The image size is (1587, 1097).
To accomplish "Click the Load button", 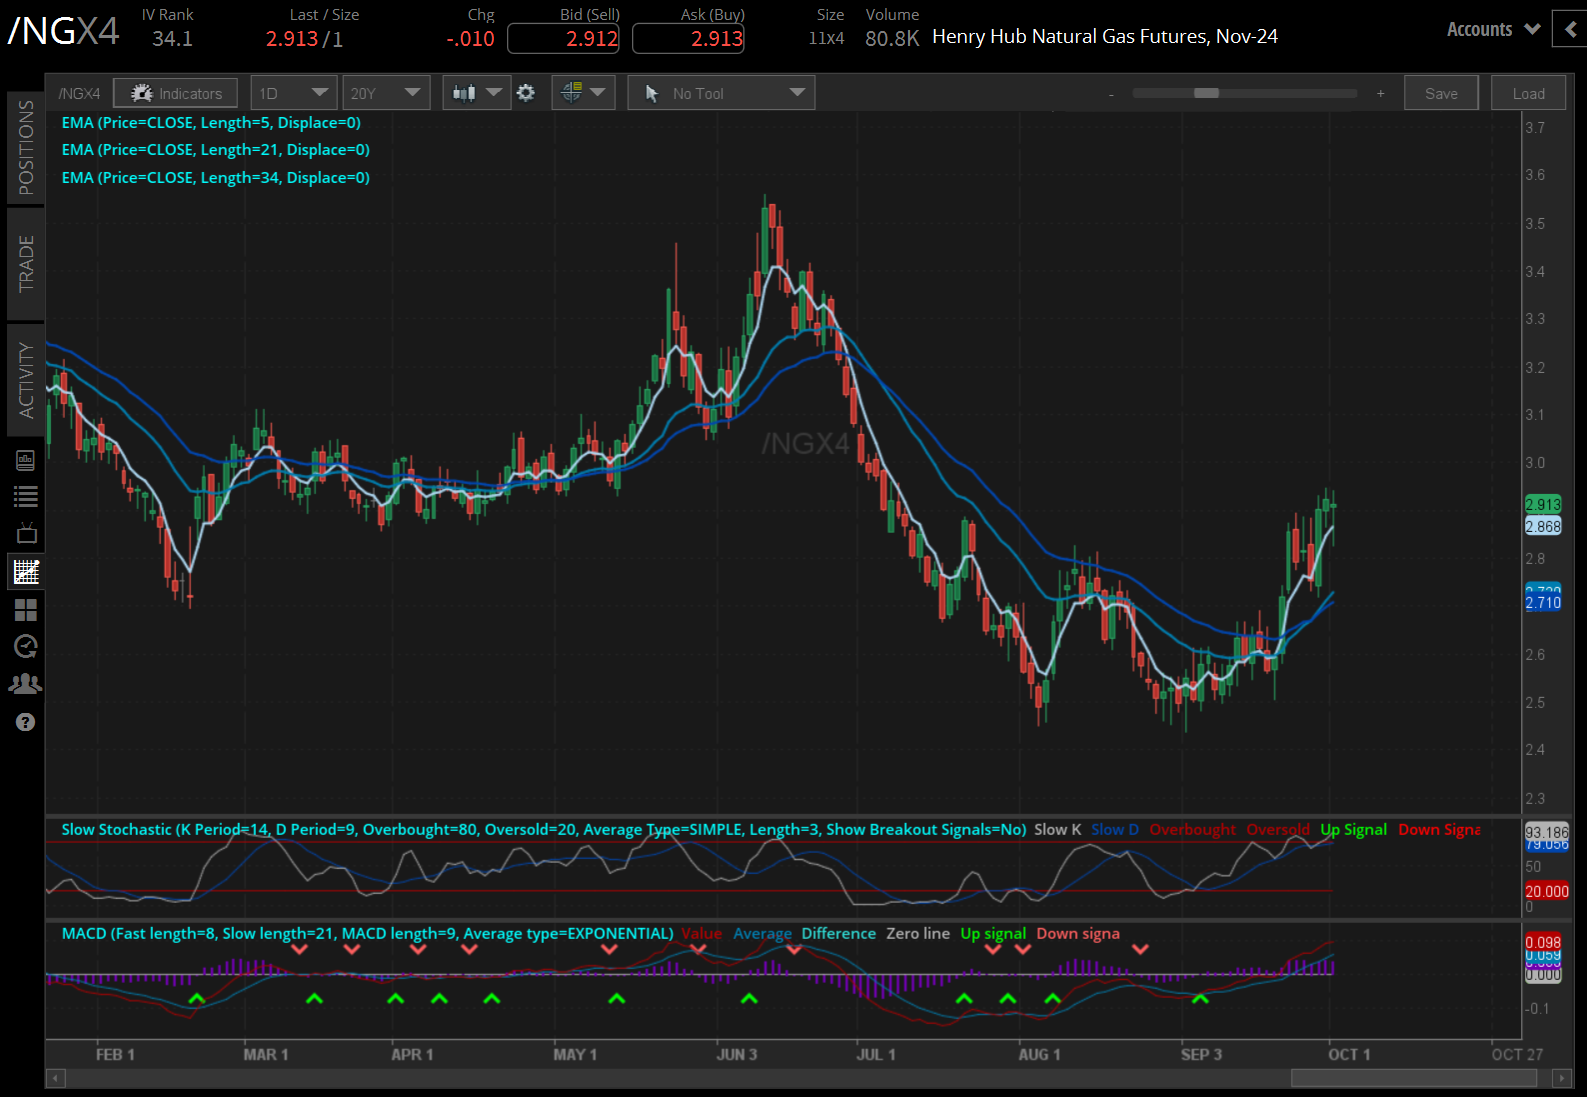I will pos(1528,93).
